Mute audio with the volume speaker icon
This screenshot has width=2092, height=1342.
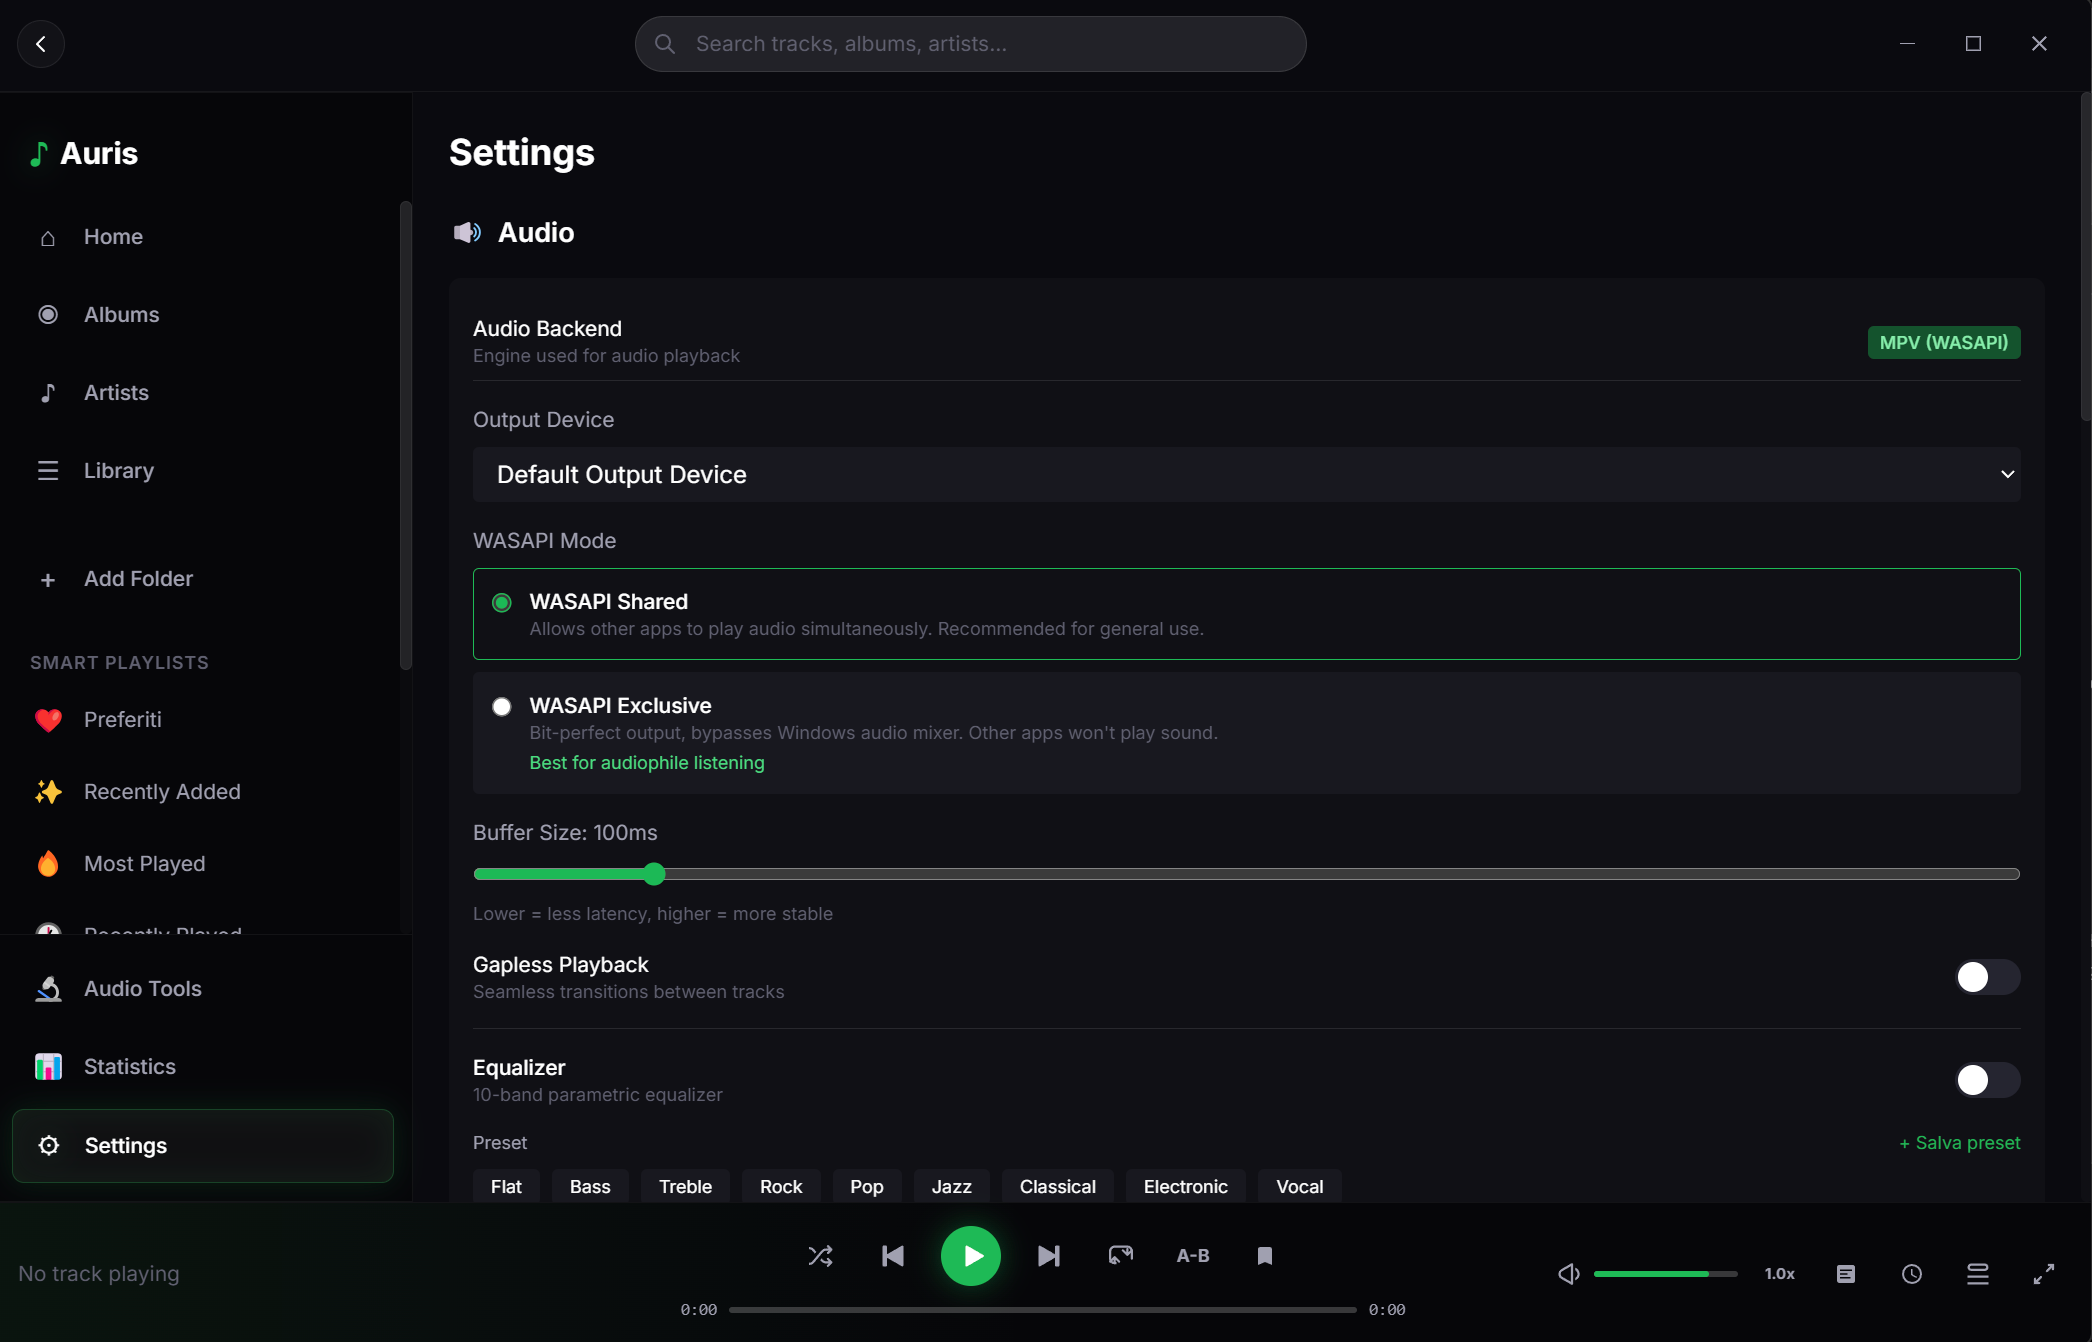click(1568, 1273)
